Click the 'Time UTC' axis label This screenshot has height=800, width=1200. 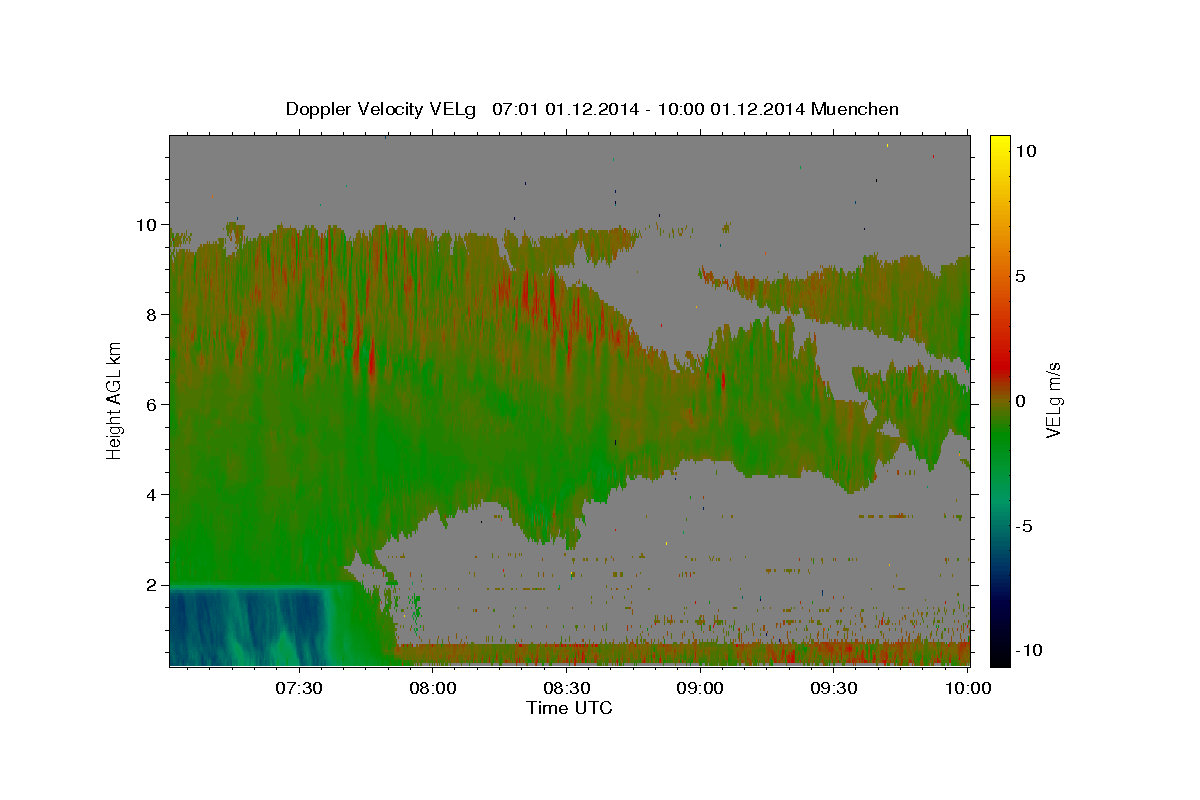coord(569,708)
